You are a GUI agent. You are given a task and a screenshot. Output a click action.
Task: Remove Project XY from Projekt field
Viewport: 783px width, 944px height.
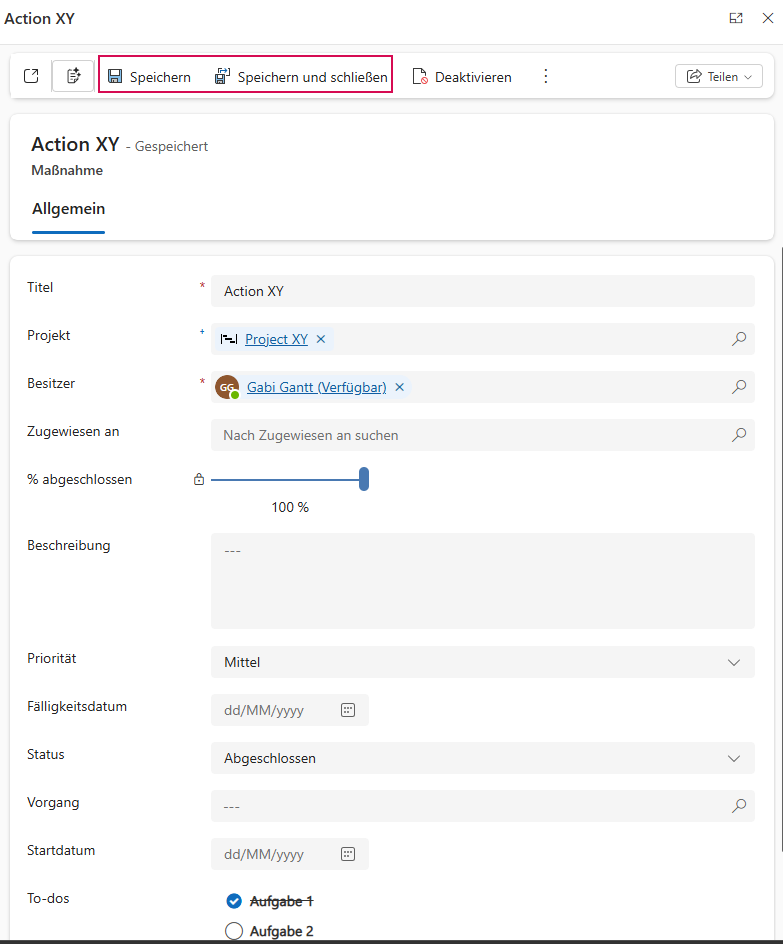(321, 339)
